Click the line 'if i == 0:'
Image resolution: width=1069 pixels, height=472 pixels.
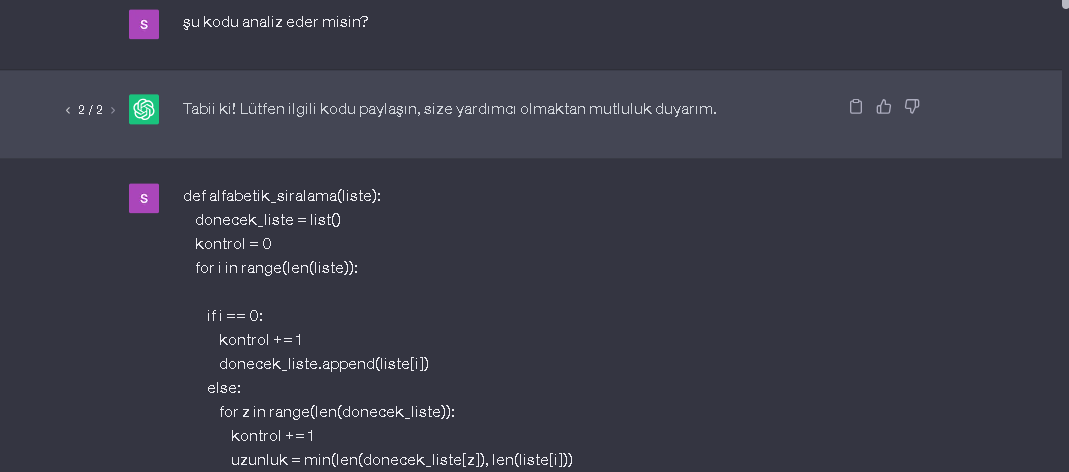coord(235,316)
